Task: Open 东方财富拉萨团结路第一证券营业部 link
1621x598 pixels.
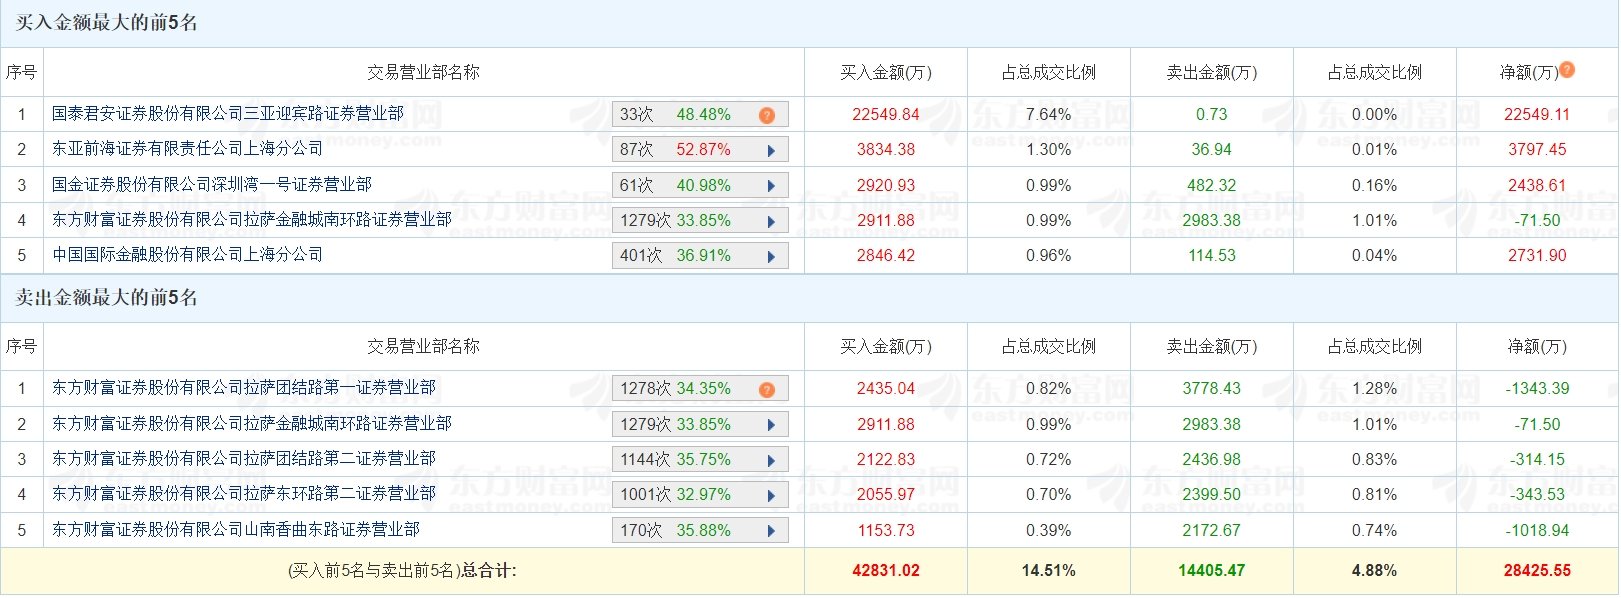Action: [244, 388]
